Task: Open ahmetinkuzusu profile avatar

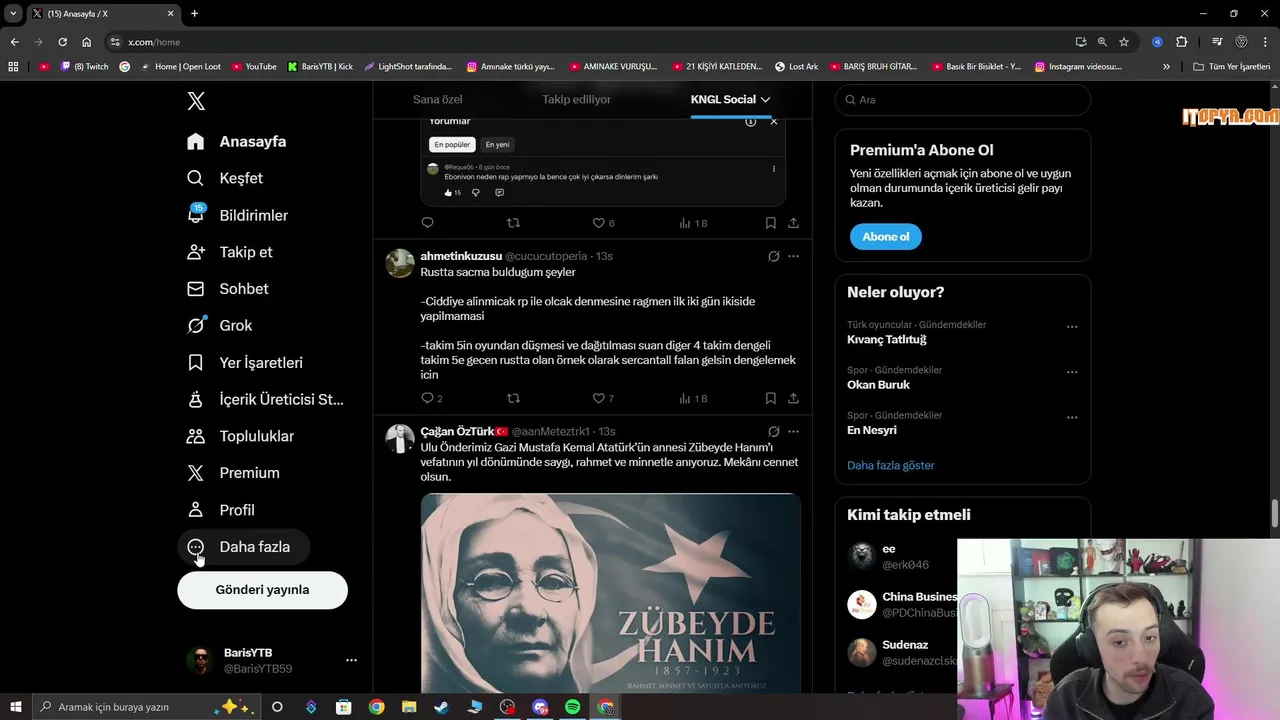Action: click(400, 263)
